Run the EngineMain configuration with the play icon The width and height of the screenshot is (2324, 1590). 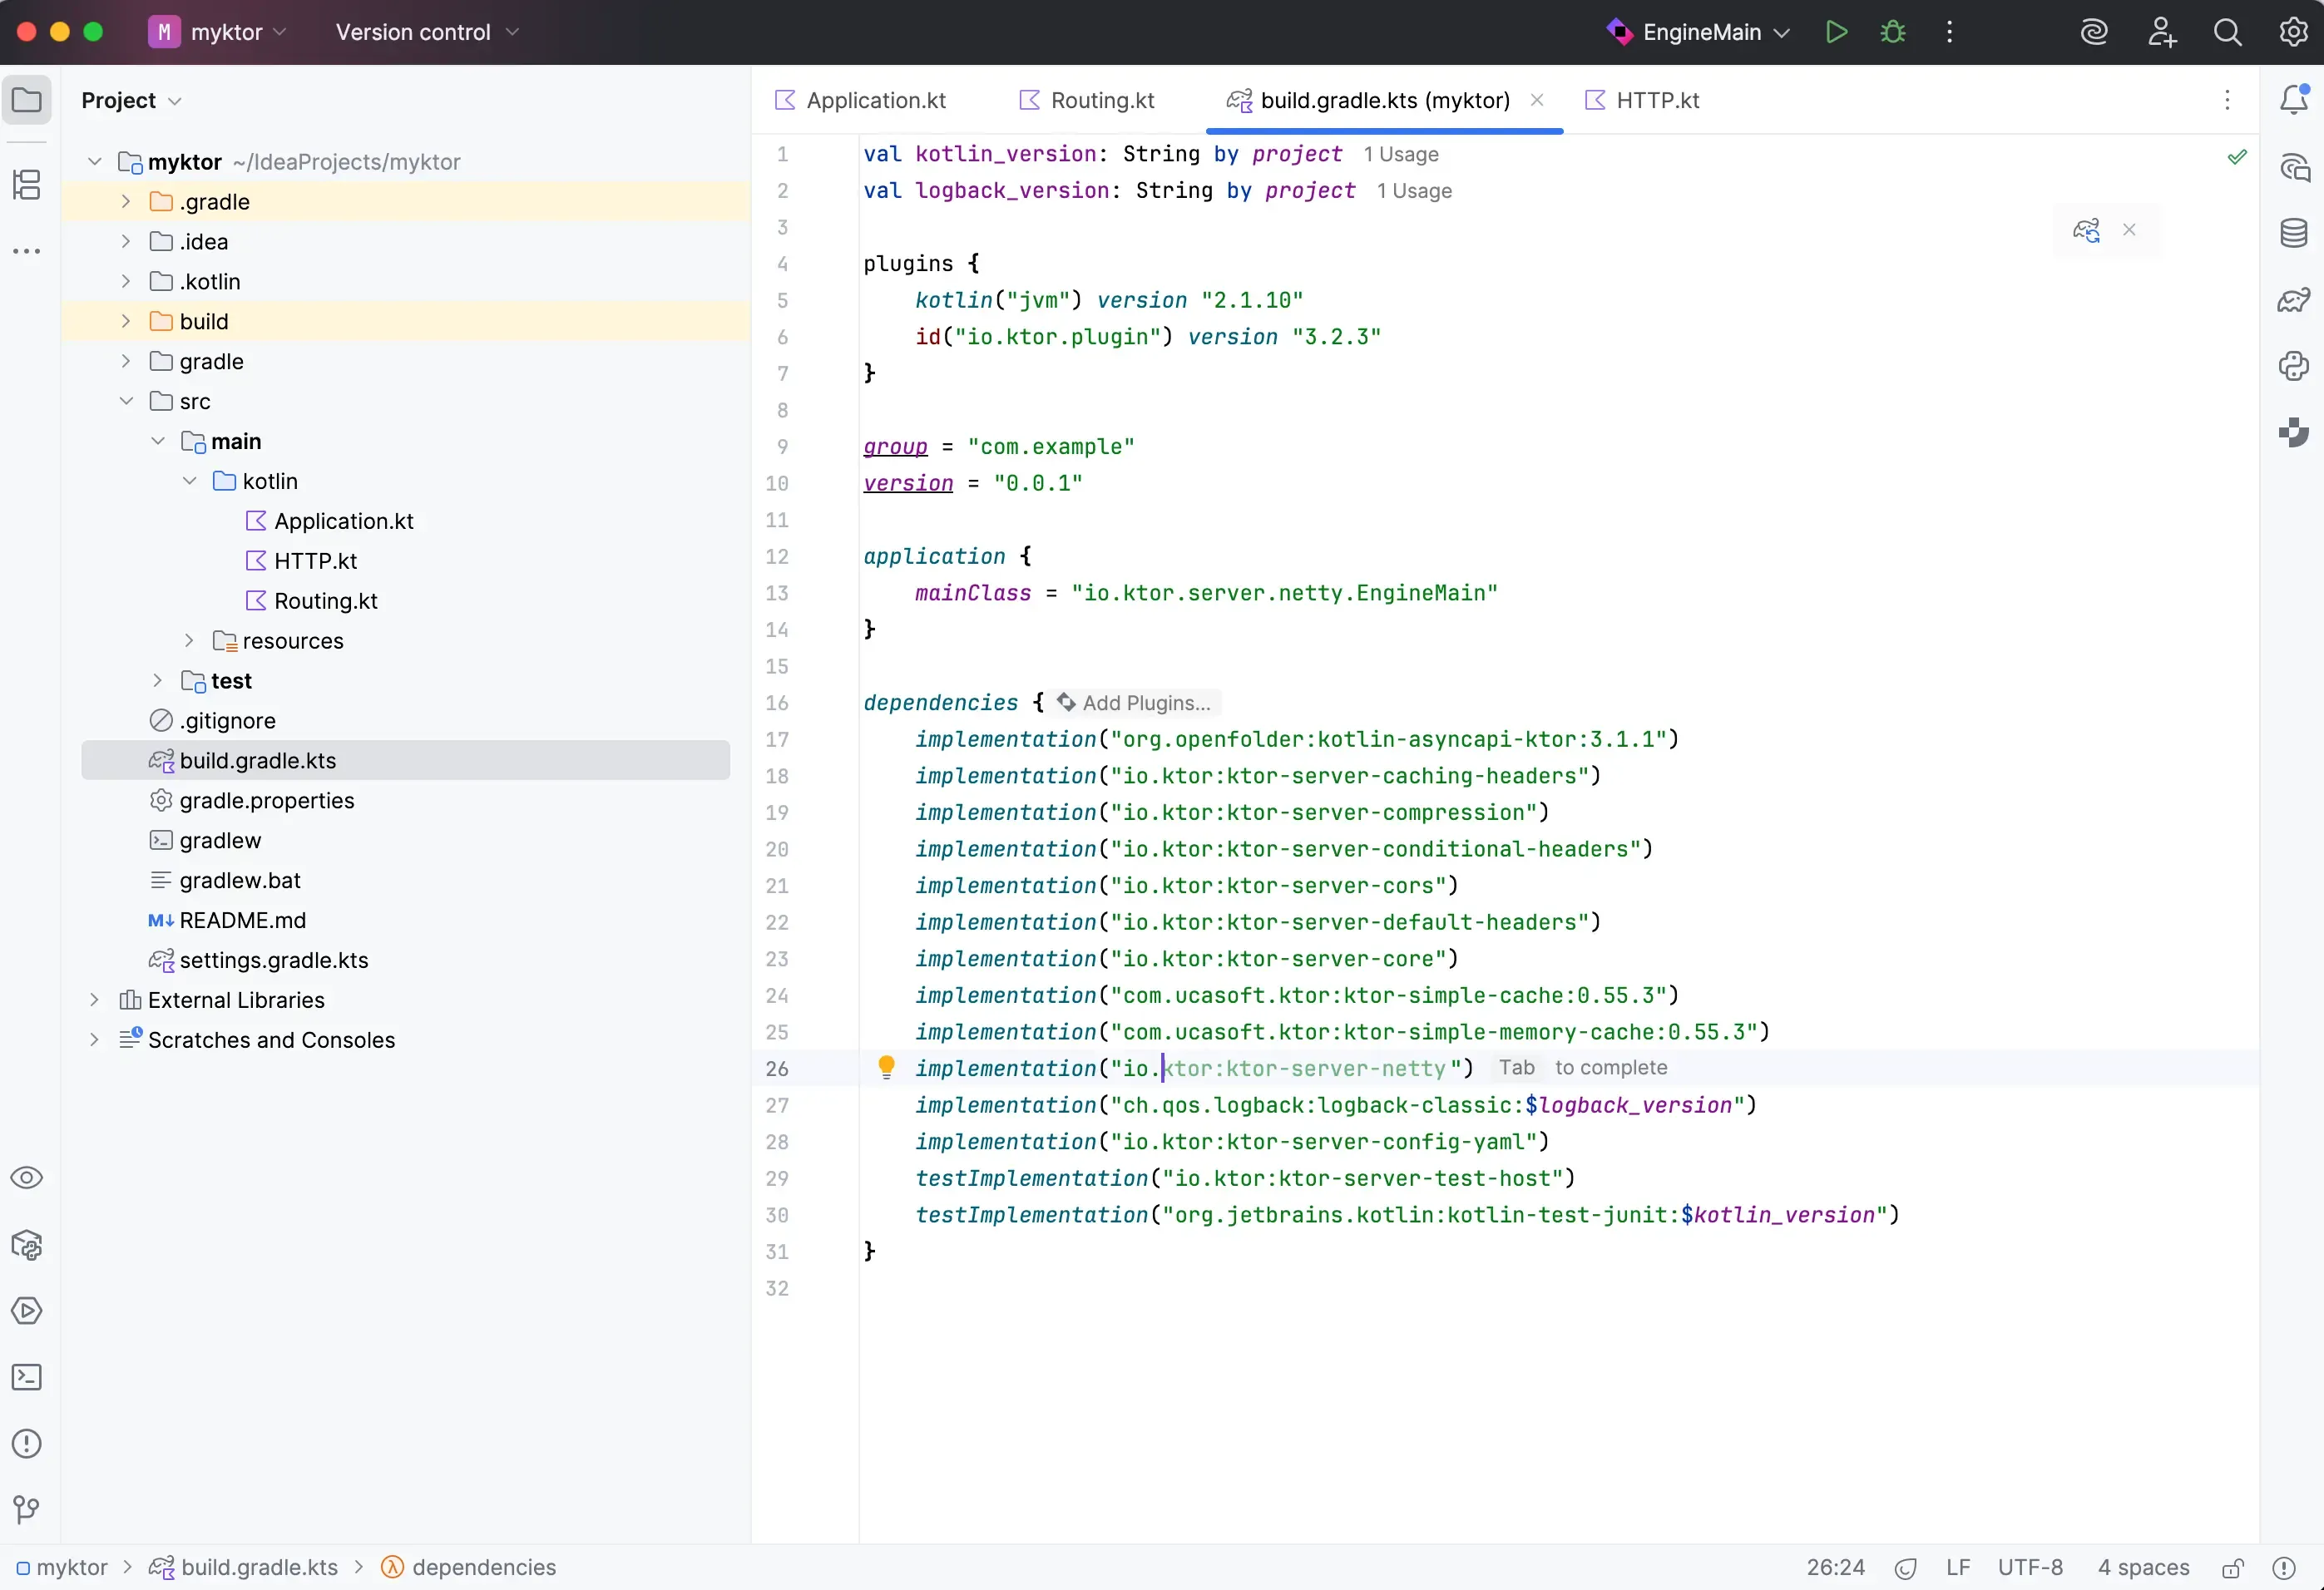(x=1836, y=31)
